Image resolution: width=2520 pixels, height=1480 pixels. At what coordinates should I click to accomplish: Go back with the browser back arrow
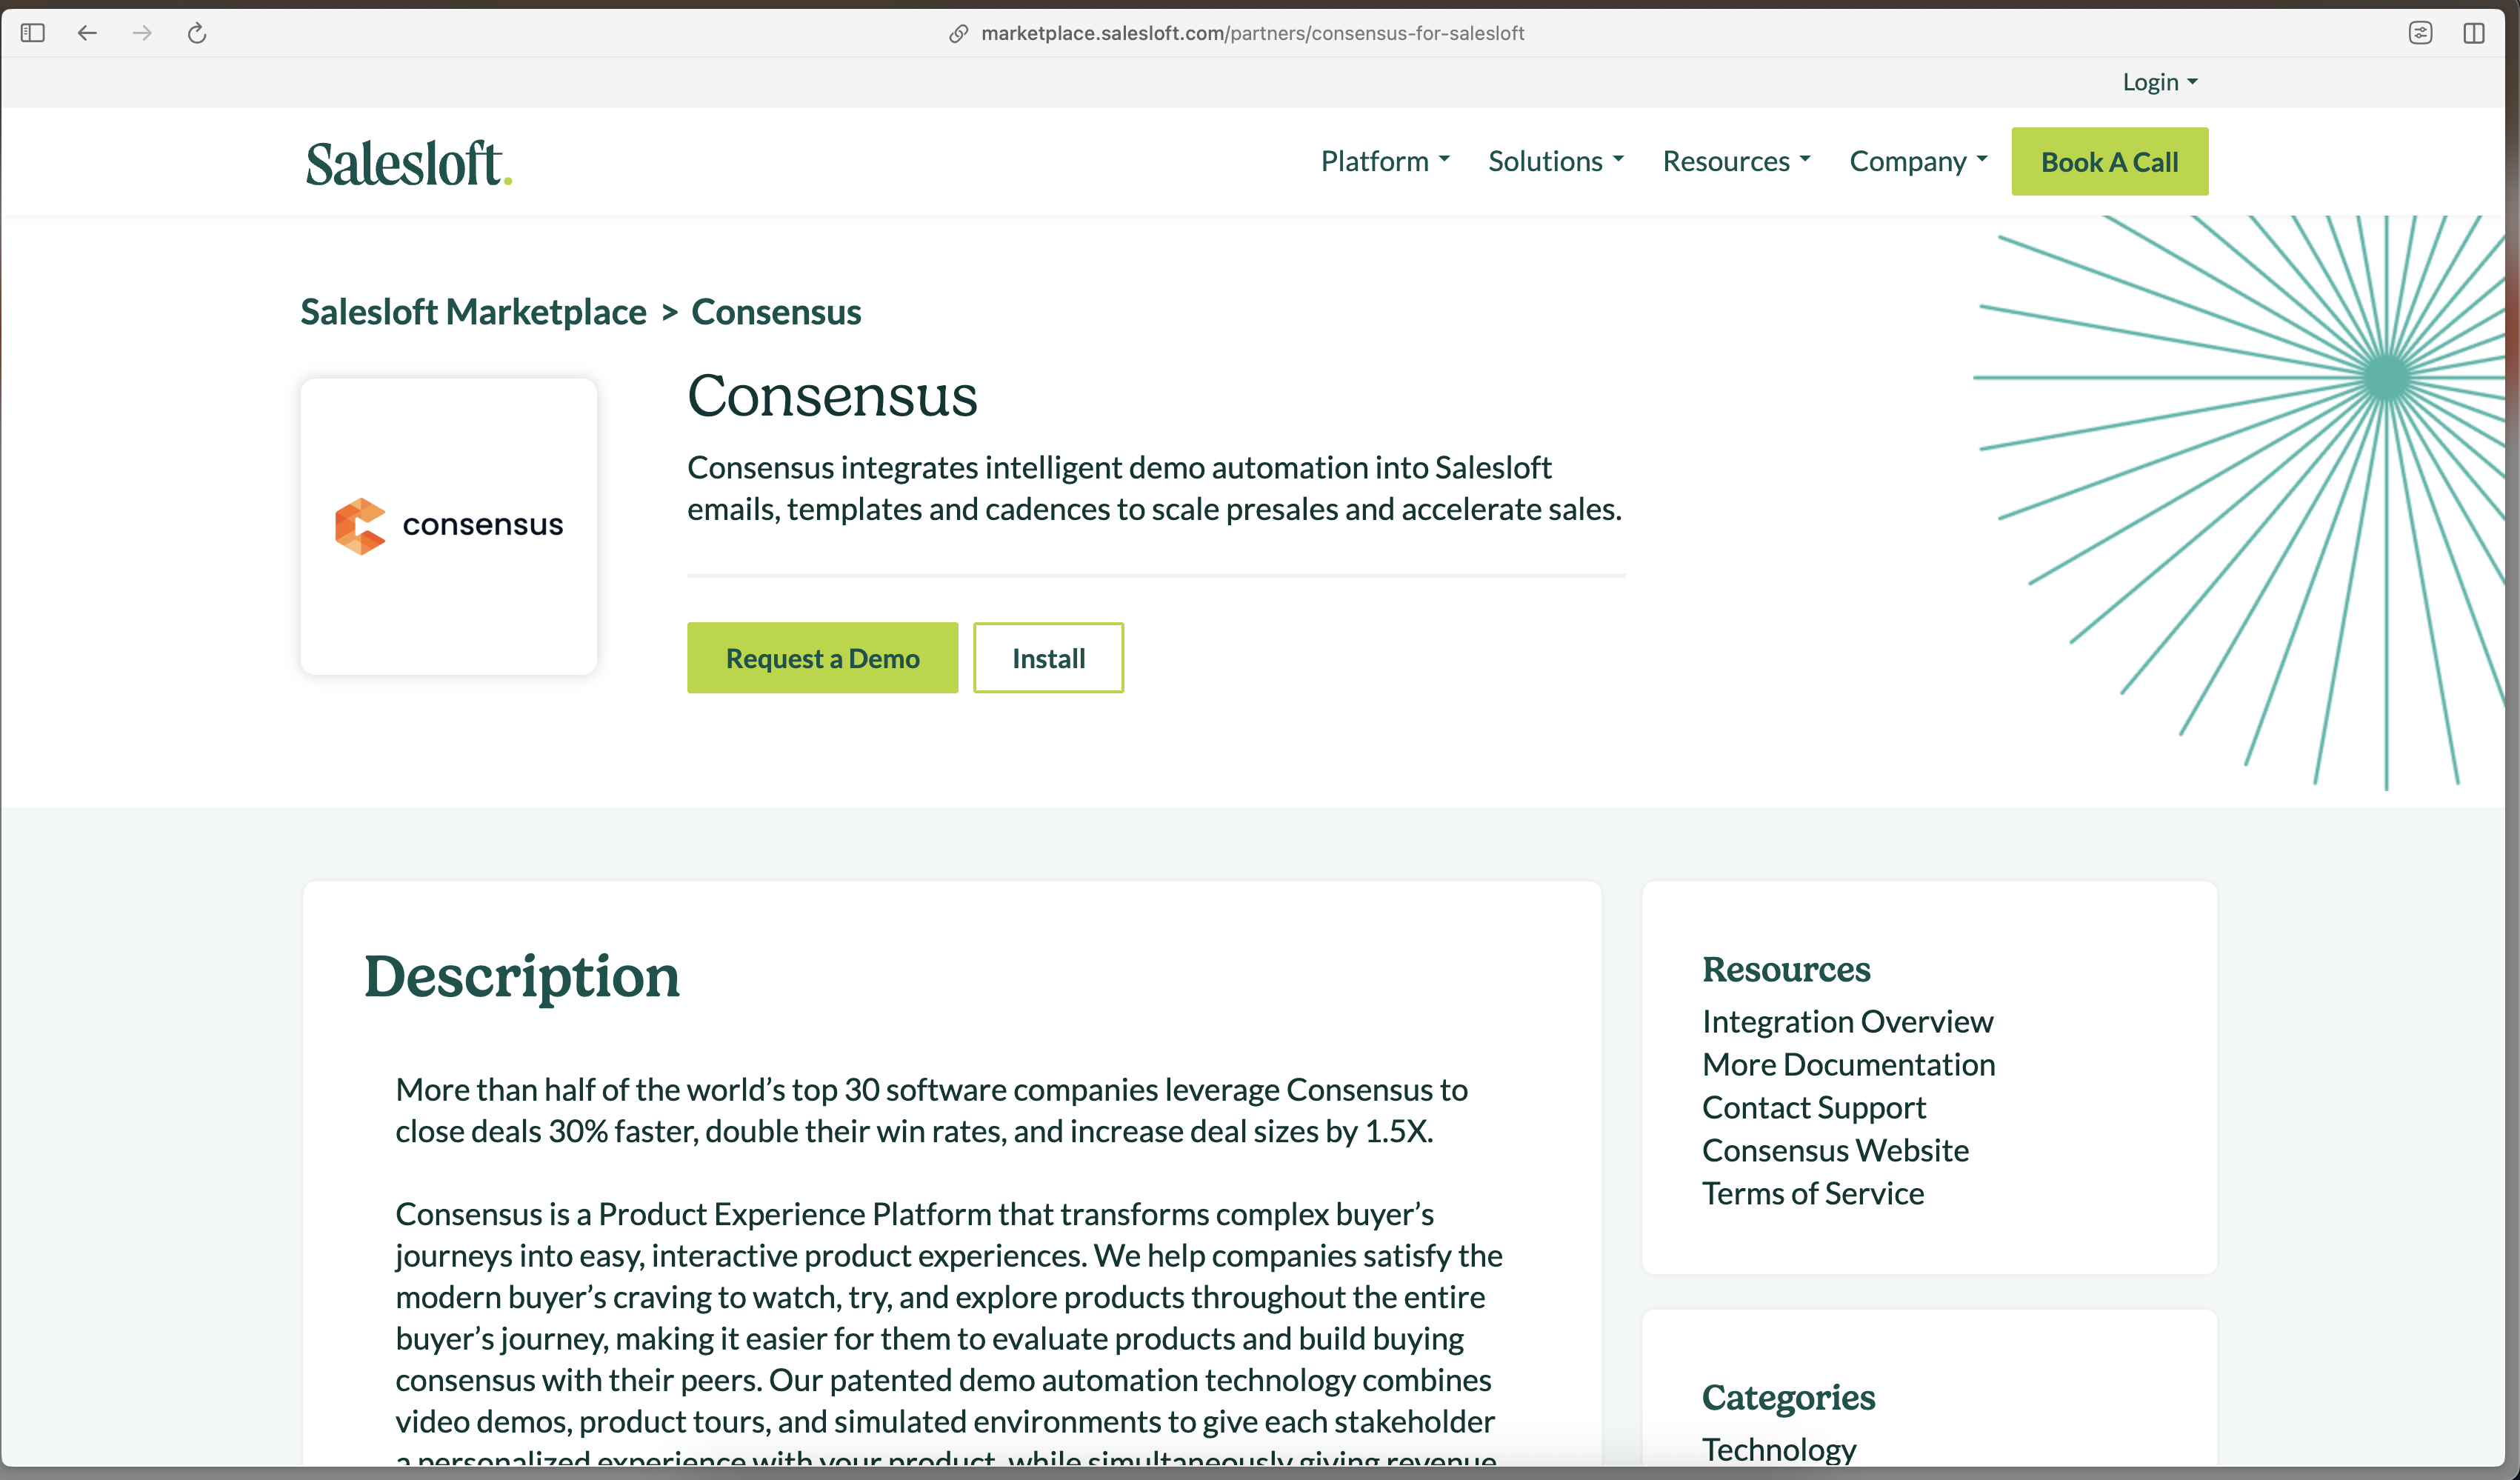tap(87, 33)
